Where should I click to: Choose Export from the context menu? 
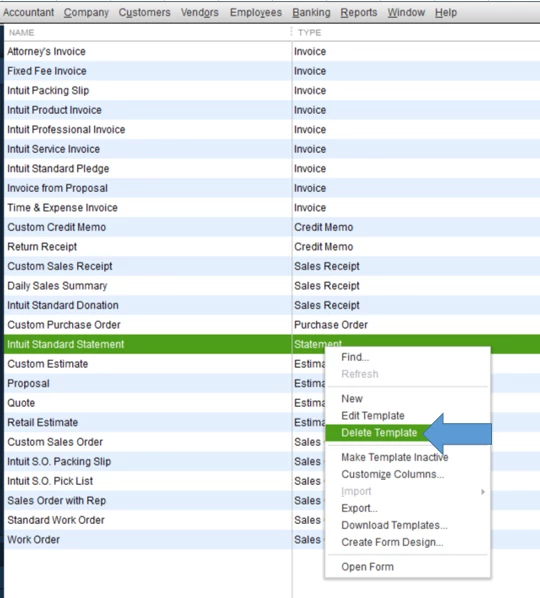[x=359, y=508]
